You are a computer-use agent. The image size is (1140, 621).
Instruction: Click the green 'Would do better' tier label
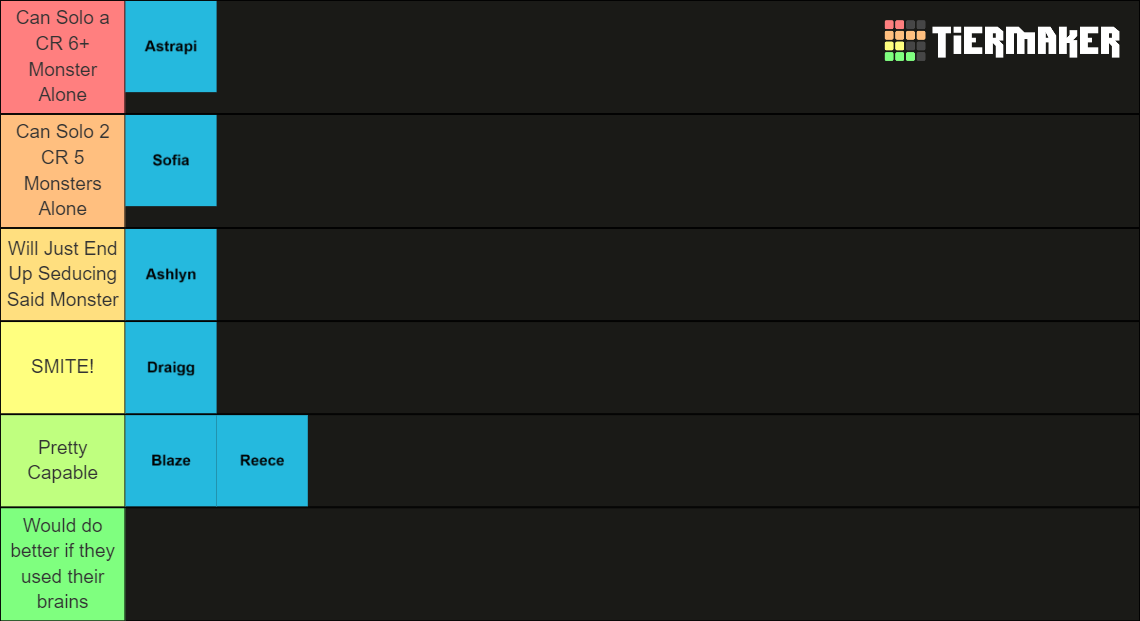coord(63,564)
